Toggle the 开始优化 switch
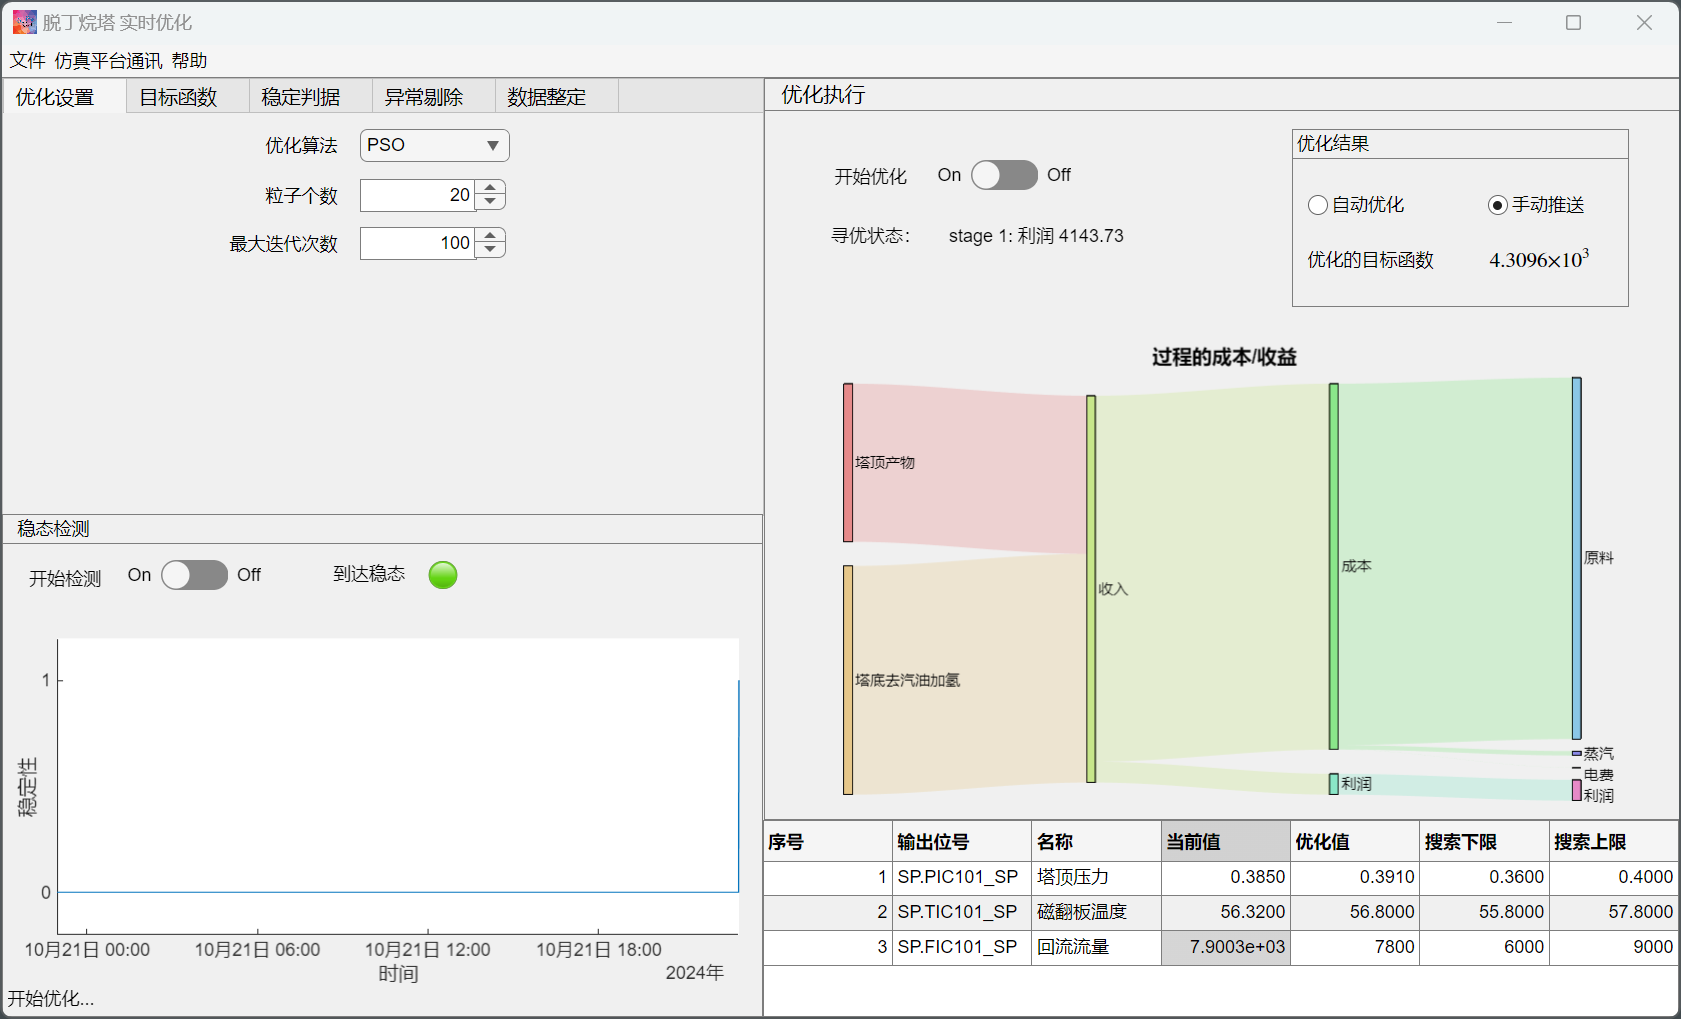This screenshot has height=1019, width=1681. click(1004, 175)
